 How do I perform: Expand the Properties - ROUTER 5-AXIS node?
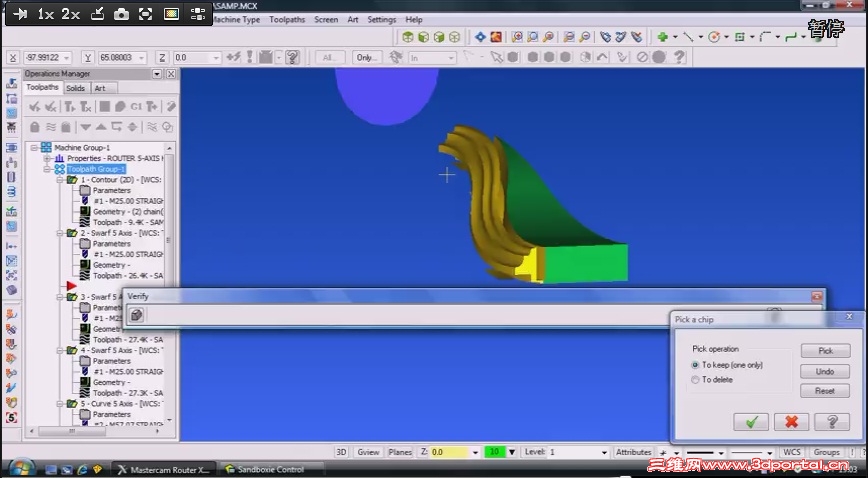click(x=47, y=158)
